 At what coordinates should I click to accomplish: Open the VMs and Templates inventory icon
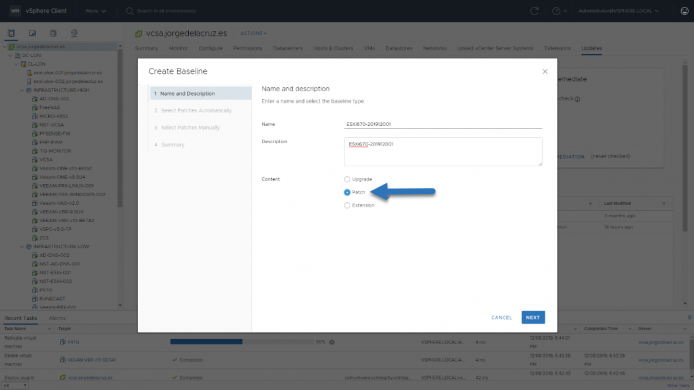(32, 33)
